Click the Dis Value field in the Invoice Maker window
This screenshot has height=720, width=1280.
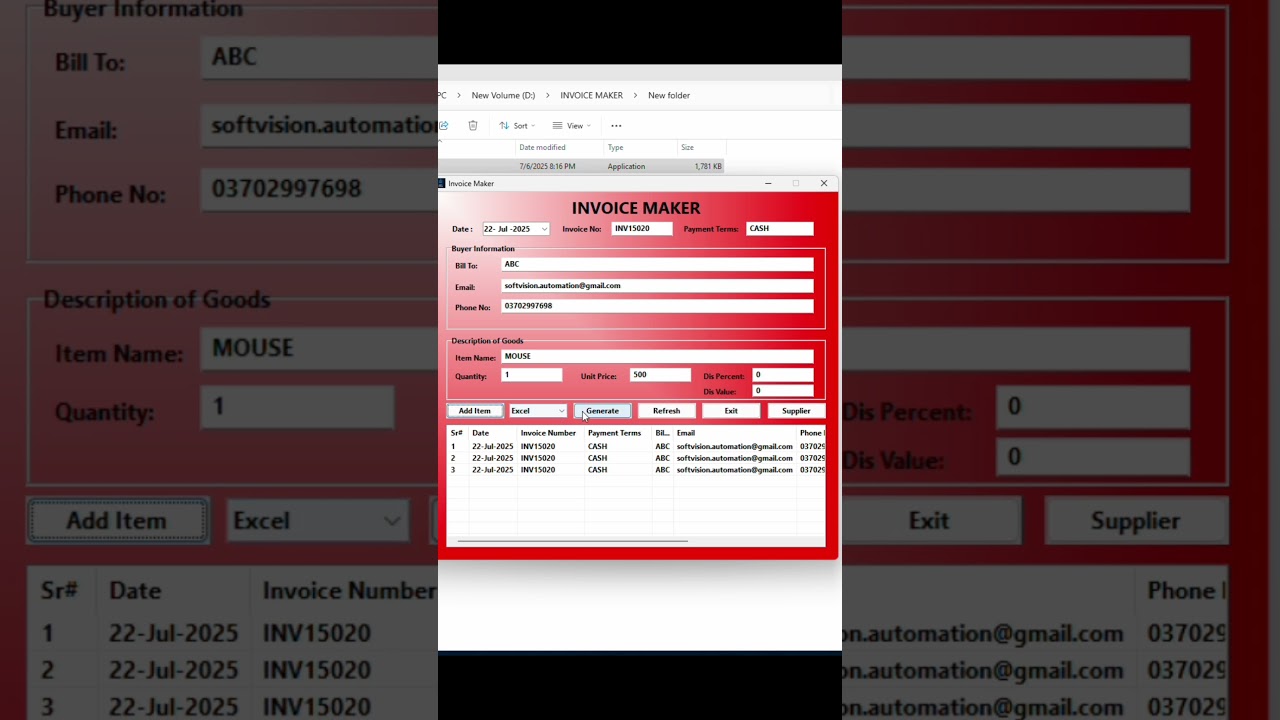click(783, 391)
